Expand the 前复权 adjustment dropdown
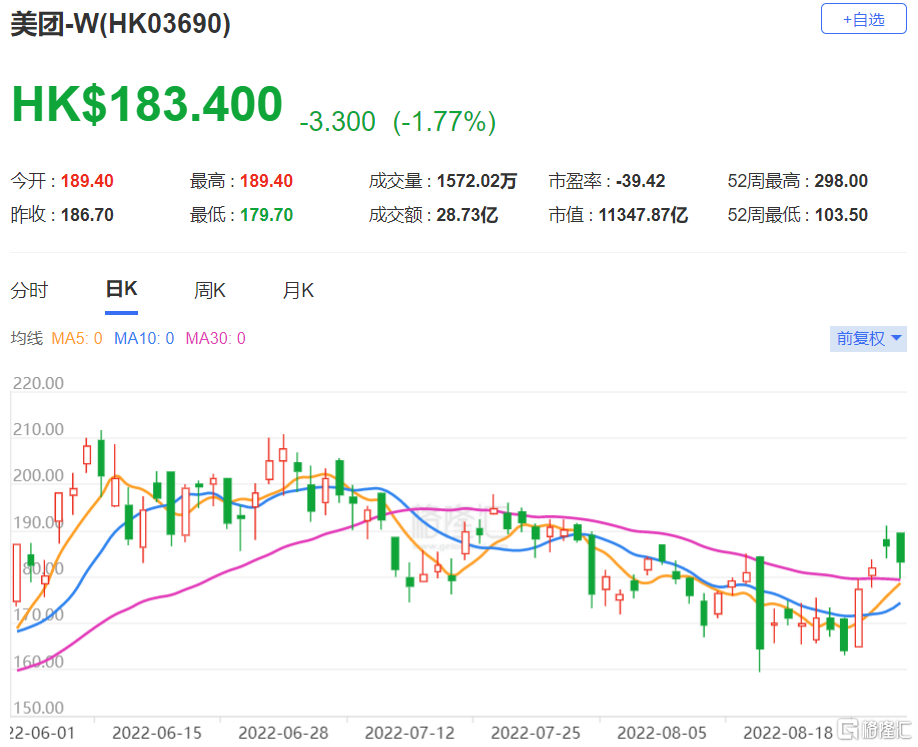Image resolution: width=918 pixels, height=747 pixels. click(868, 338)
